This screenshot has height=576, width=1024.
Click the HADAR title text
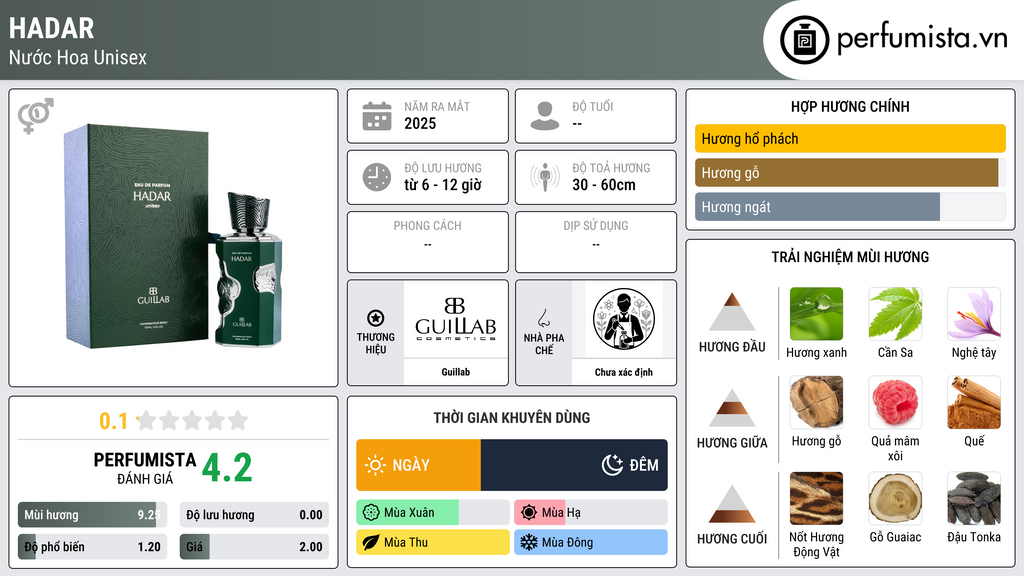click(52, 28)
